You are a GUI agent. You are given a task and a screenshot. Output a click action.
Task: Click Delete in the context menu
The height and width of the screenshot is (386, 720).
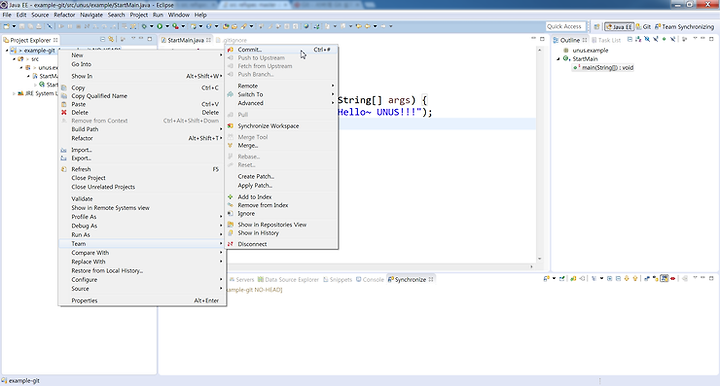142,112
